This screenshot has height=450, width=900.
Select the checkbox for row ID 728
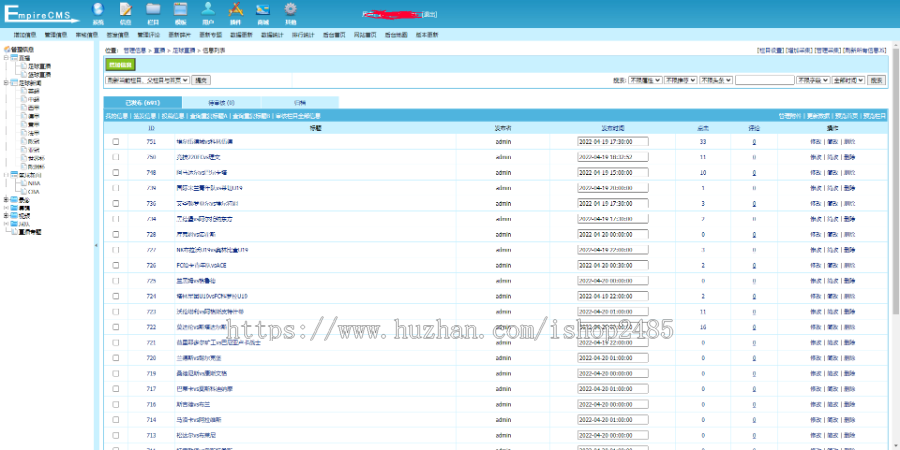point(116,234)
